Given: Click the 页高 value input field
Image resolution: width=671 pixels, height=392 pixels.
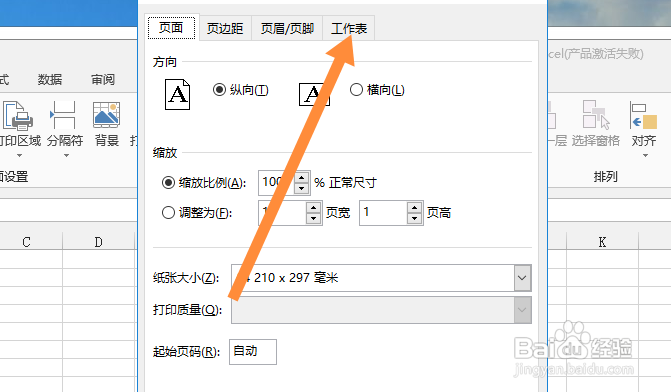Looking at the screenshot, I should 383,213.
